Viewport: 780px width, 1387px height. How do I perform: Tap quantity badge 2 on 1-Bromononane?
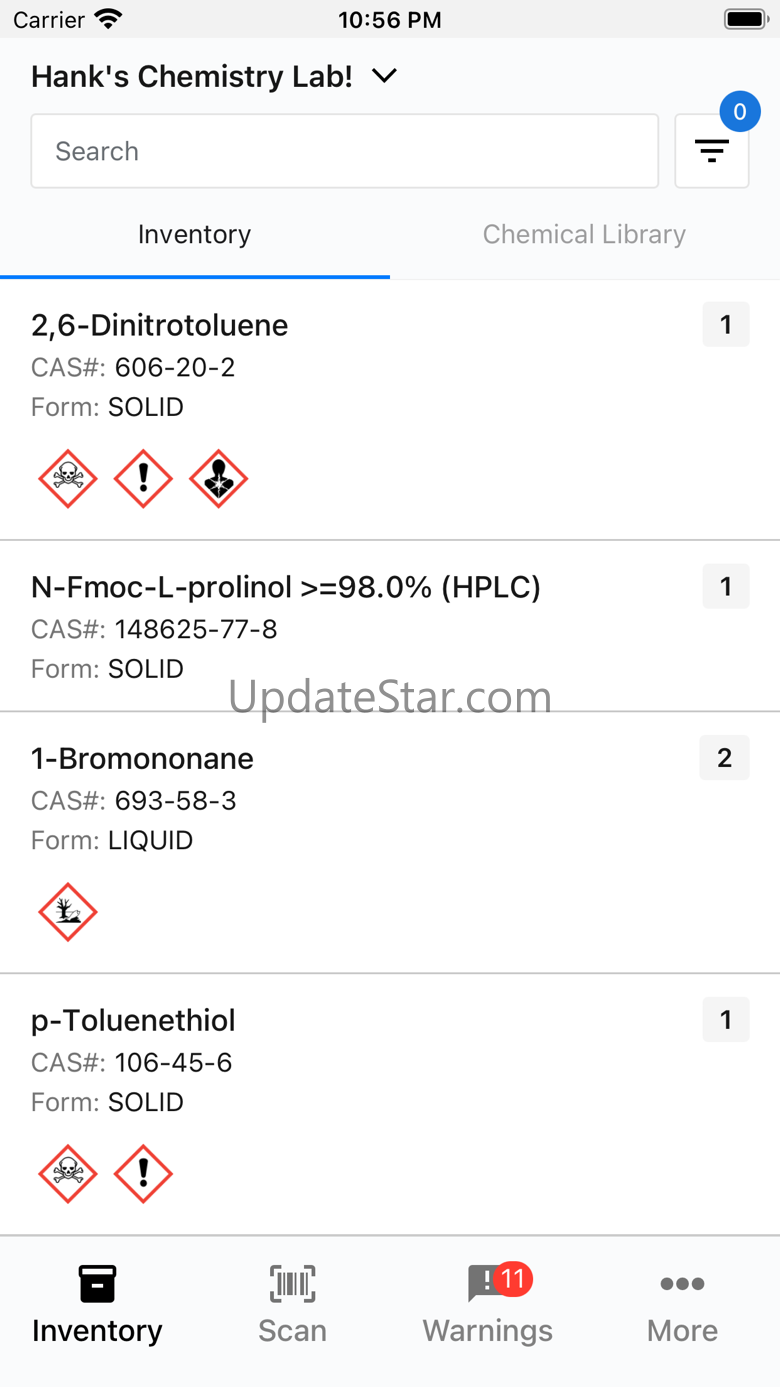(x=724, y=759)
